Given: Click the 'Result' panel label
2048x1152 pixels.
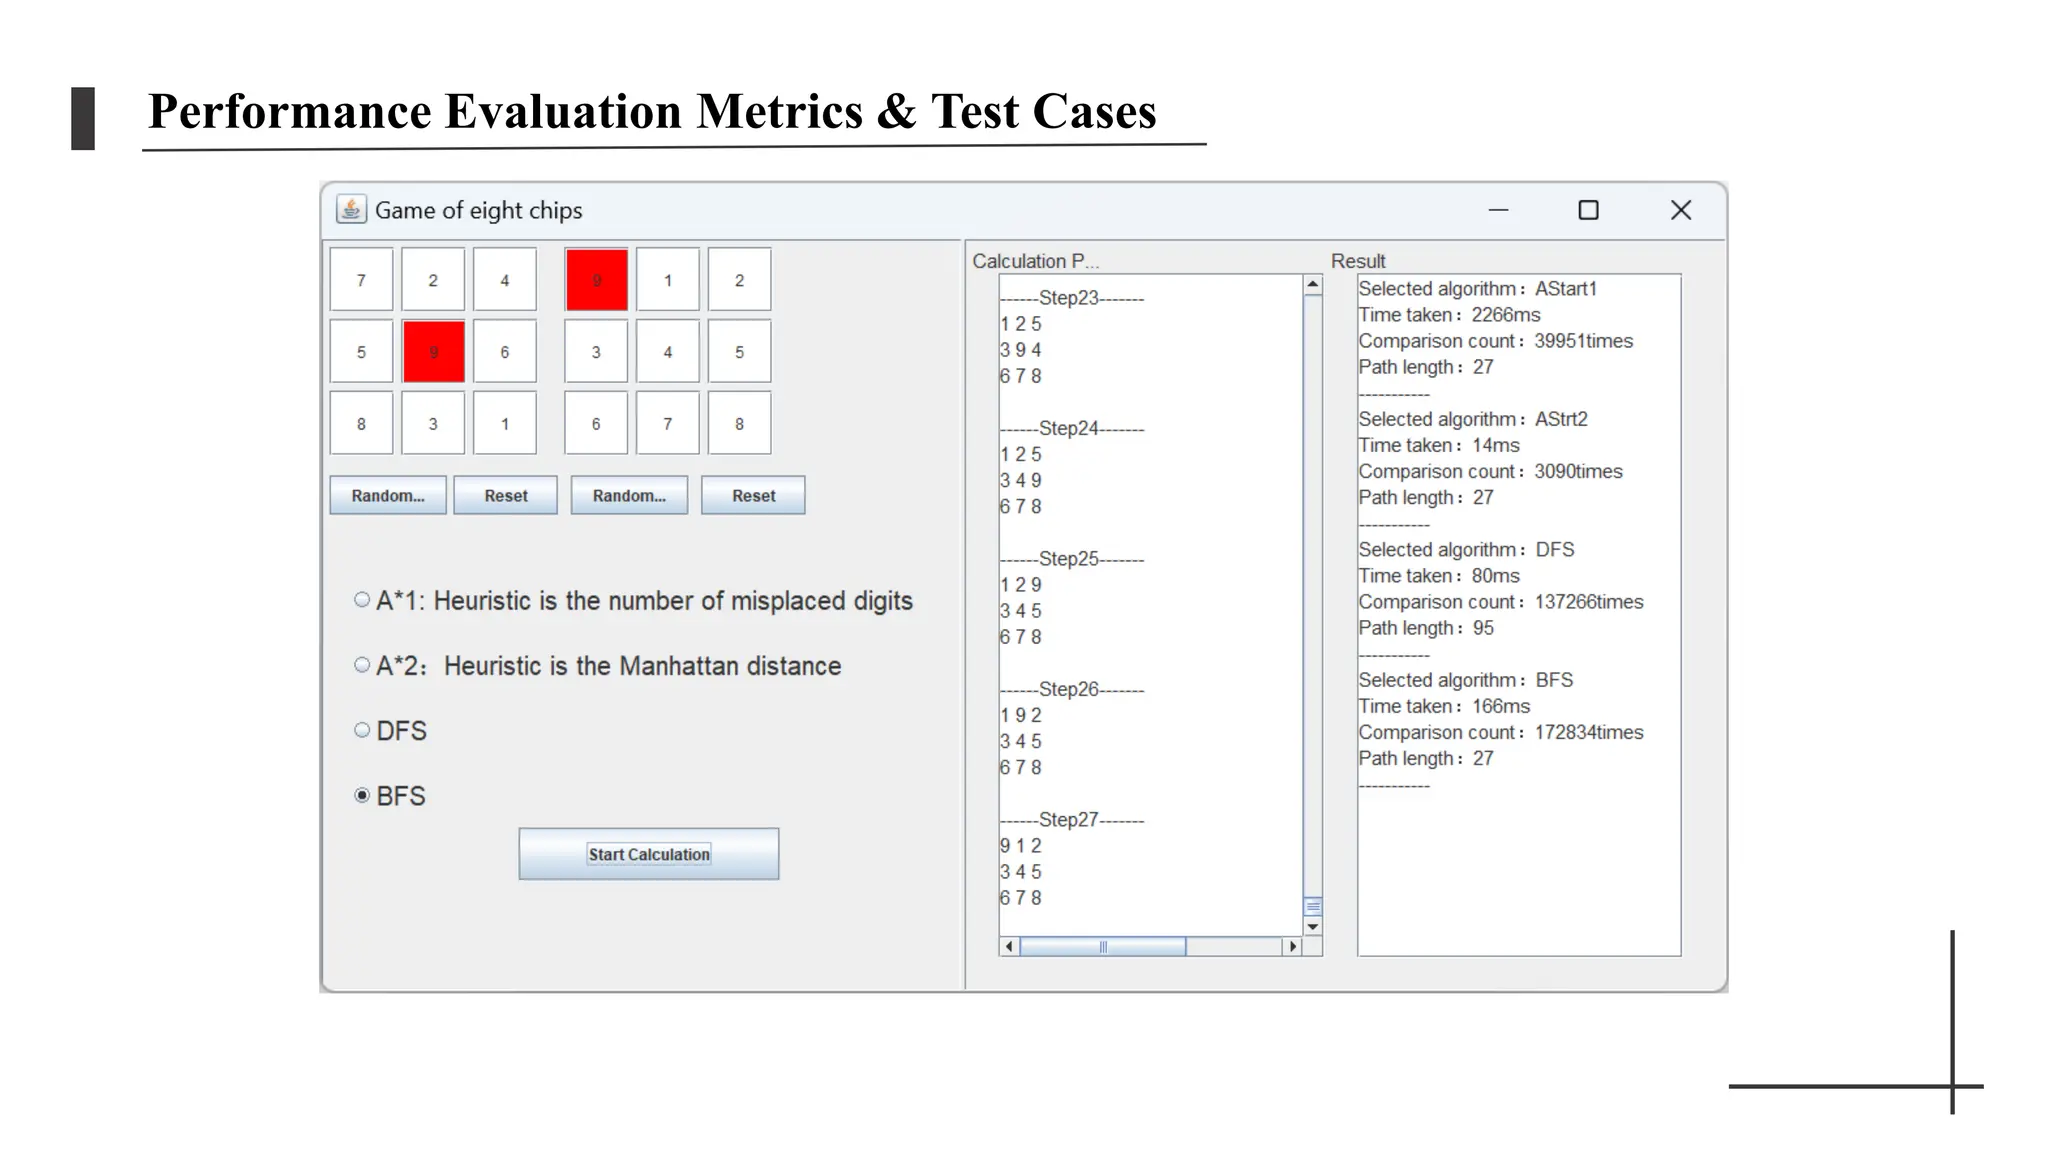Looking at the screenshot, I should pyautogui.click(x=1358, y=261).
